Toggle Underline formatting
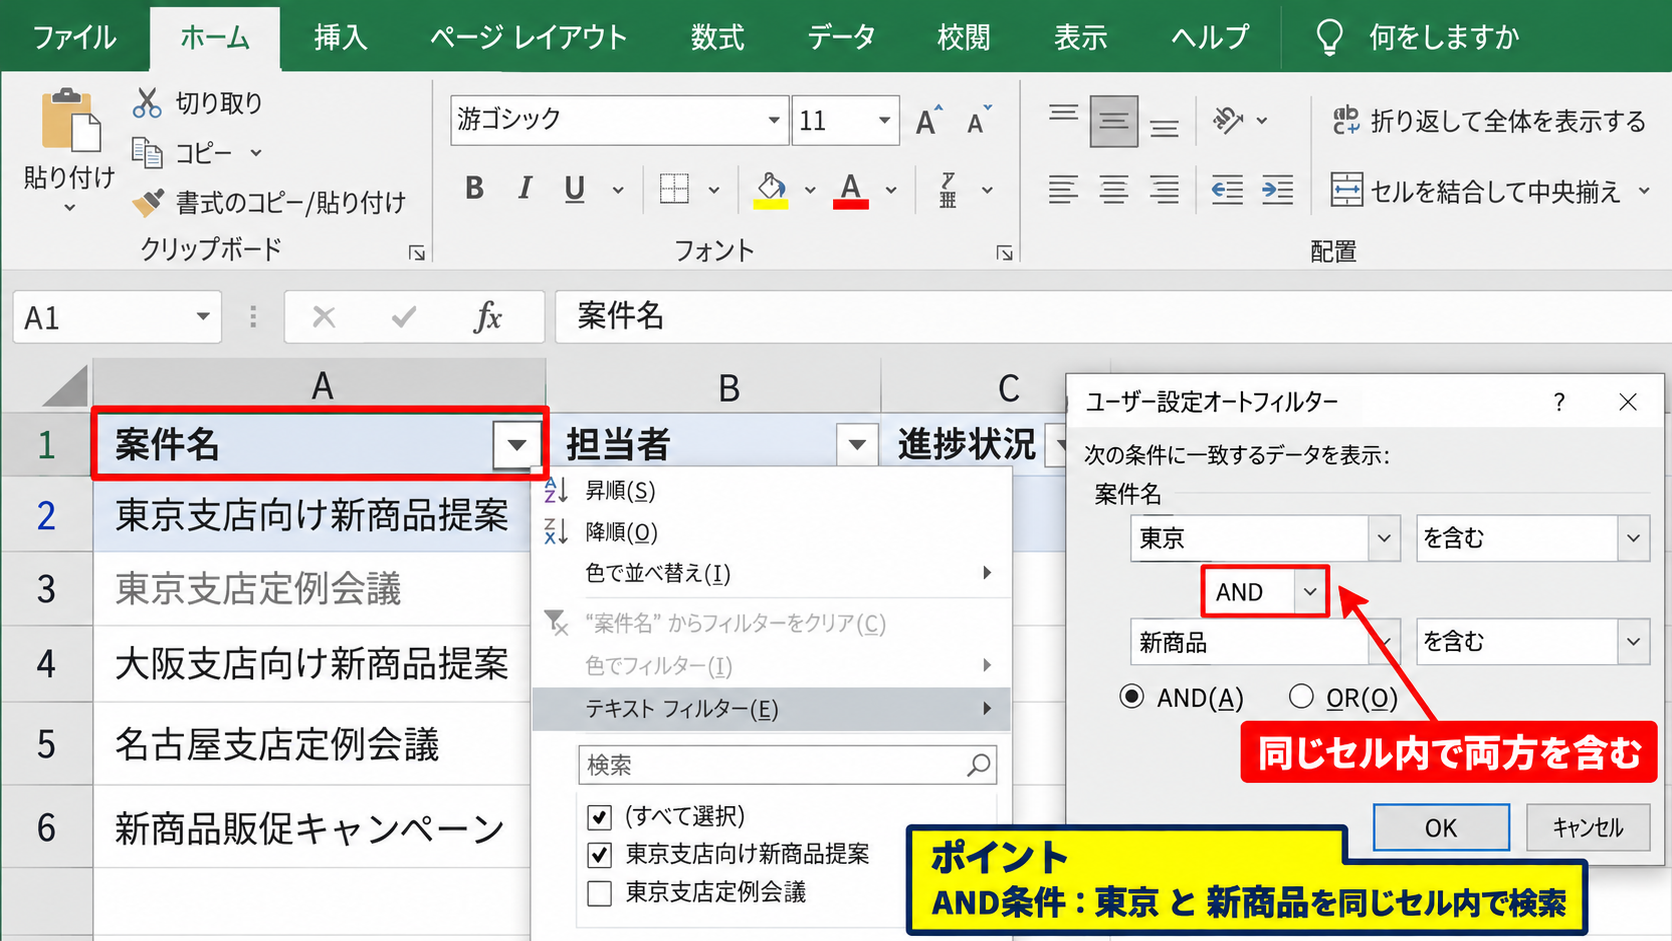1672x941 pixels. coord(574,188)
